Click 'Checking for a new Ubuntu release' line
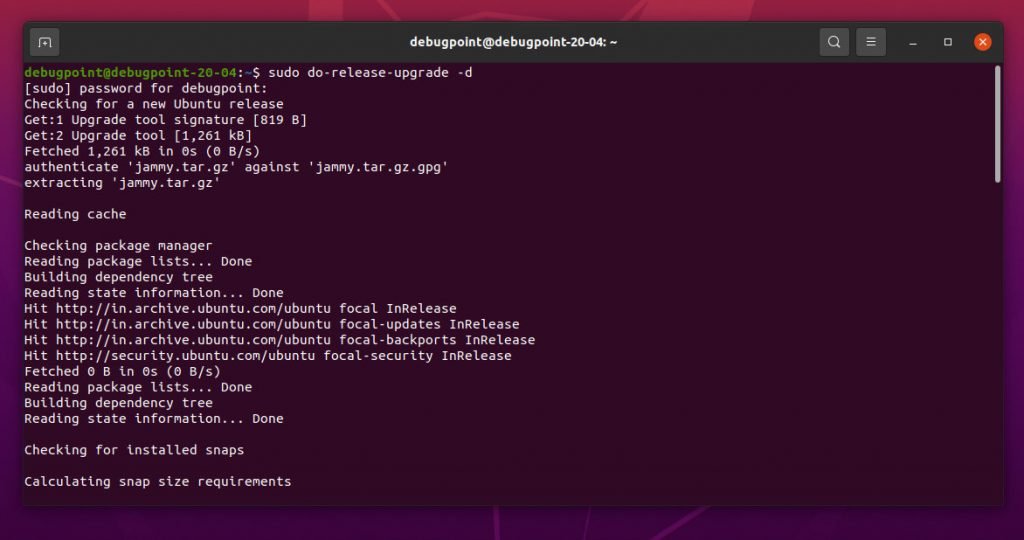 pos(154,104)
